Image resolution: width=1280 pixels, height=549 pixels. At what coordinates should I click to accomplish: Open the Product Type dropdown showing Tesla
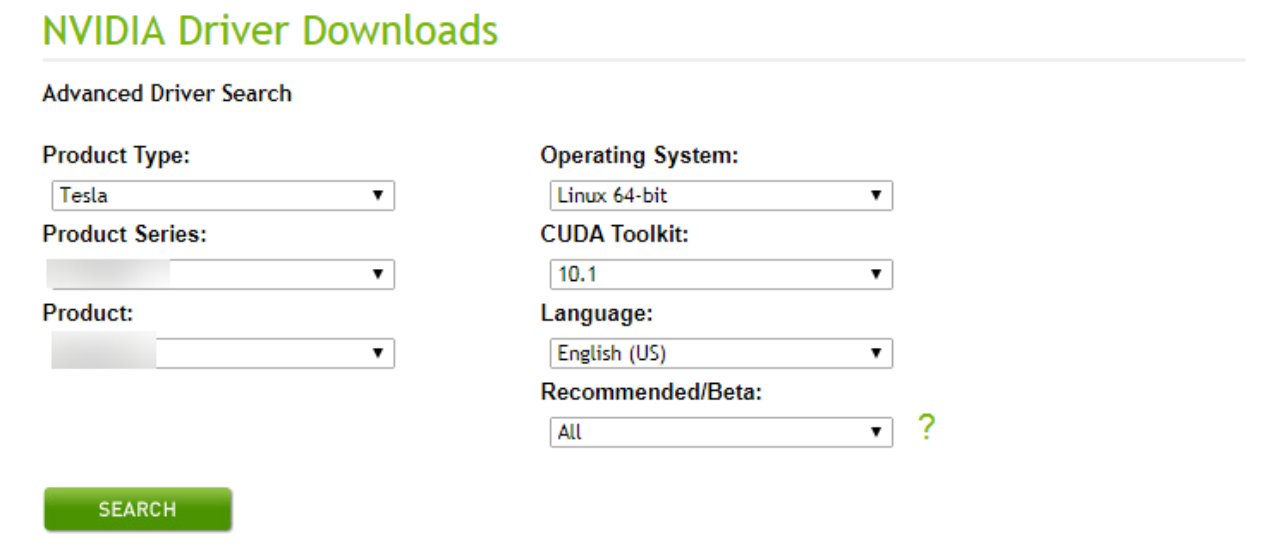[223, 196]
